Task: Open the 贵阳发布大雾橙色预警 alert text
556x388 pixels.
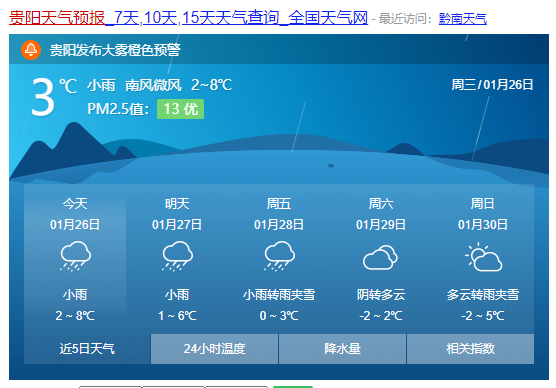Action: [x=115, y=50]
